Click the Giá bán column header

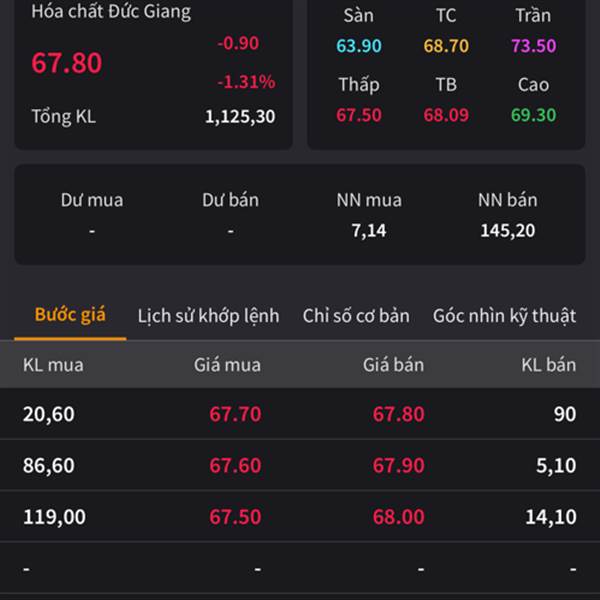[393, 365]
